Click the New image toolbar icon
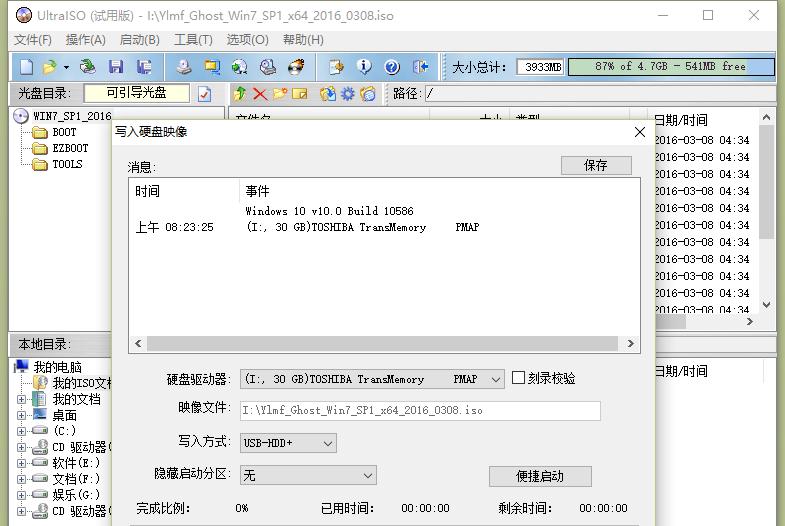Screen dimensions: 785x526 27,67
